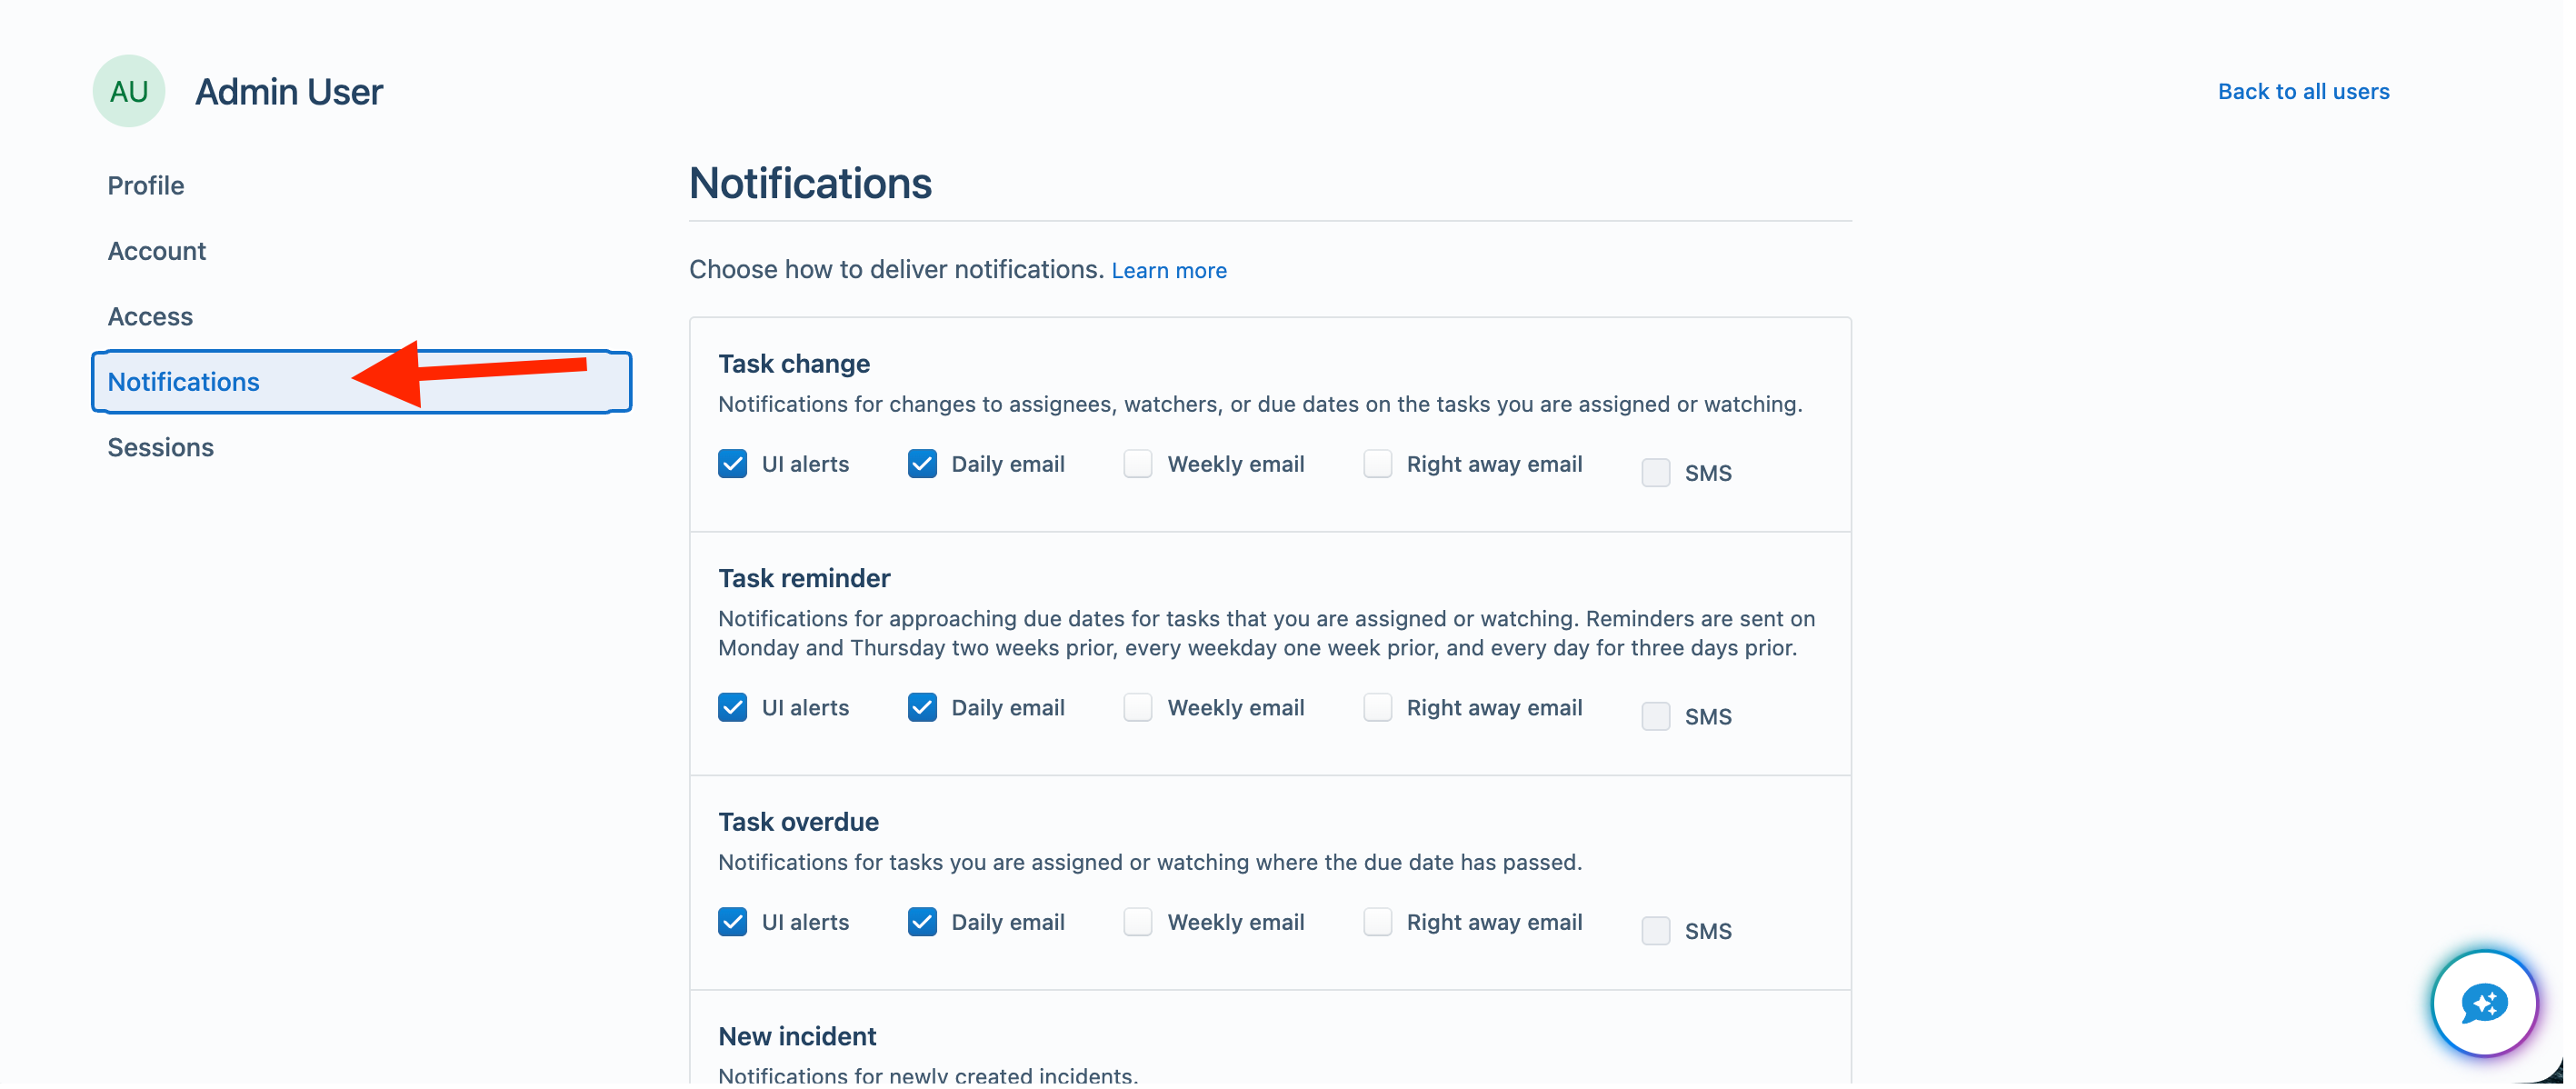Viewport: 2576px width, 1089px height.
Task: Enable Weekly email for Task change
Action: point(1138,464)
